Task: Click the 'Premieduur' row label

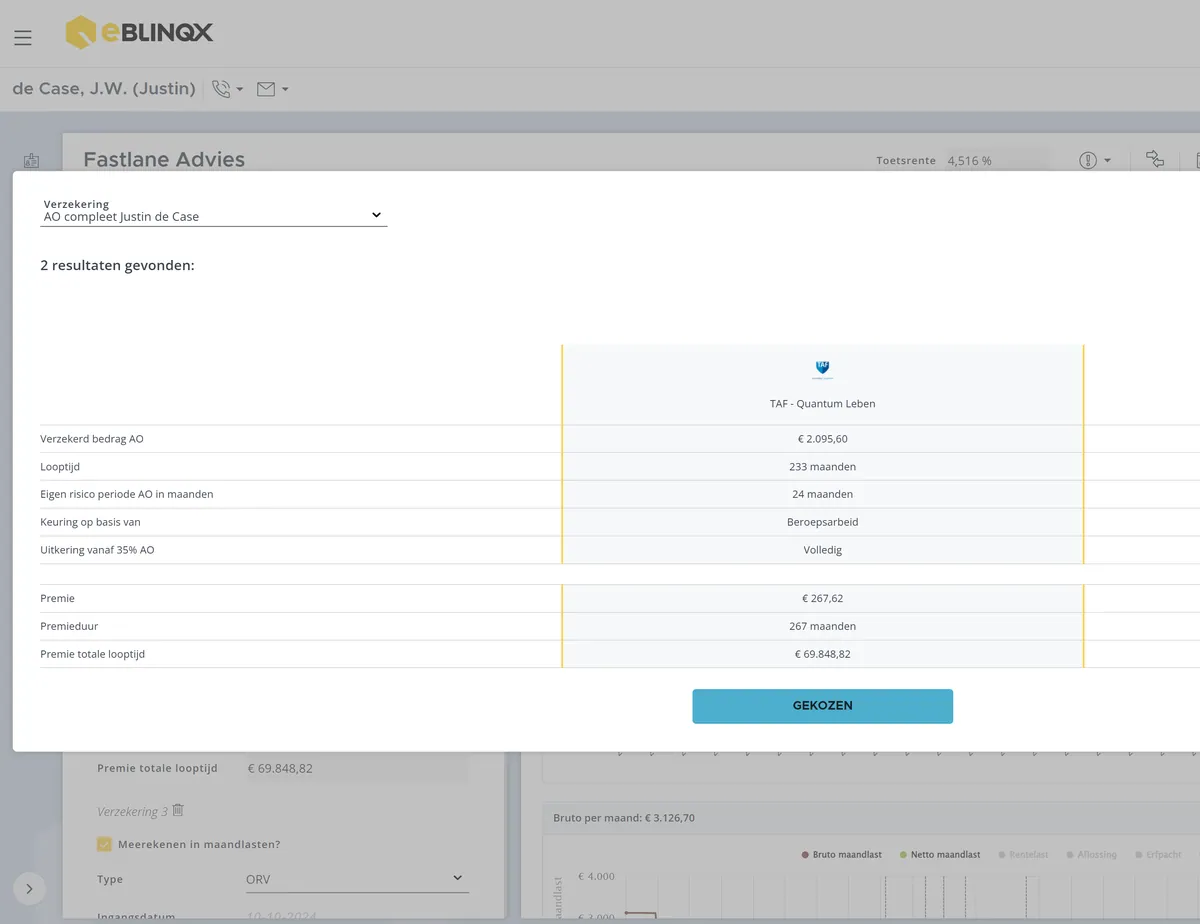Action: point(70,626)
